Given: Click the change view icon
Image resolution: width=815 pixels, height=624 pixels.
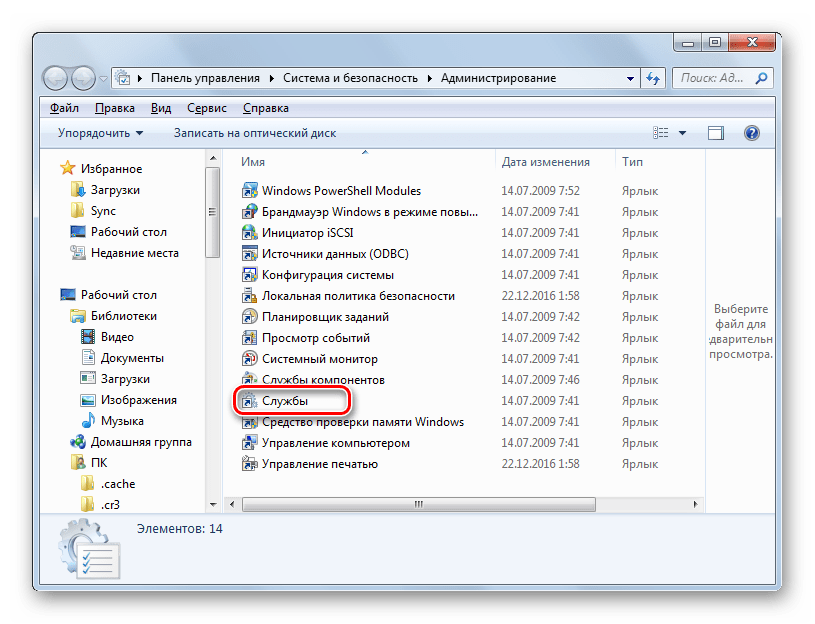Looking at the screenshot, I should tap(661, 133).
